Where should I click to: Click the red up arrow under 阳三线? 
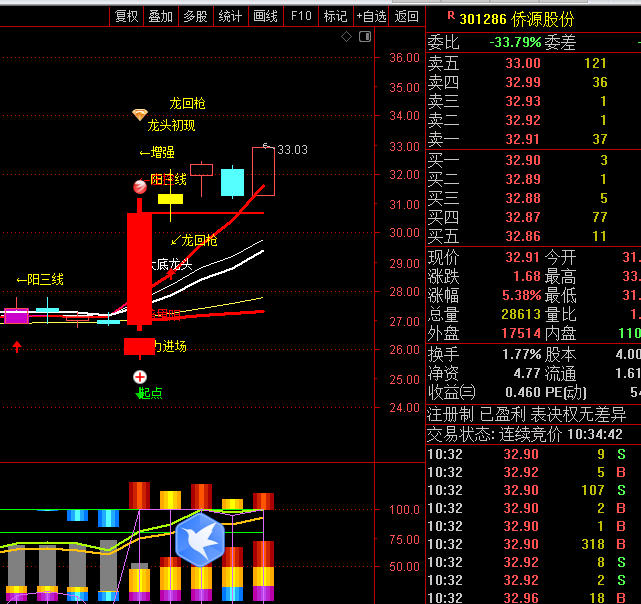point(17,346)
